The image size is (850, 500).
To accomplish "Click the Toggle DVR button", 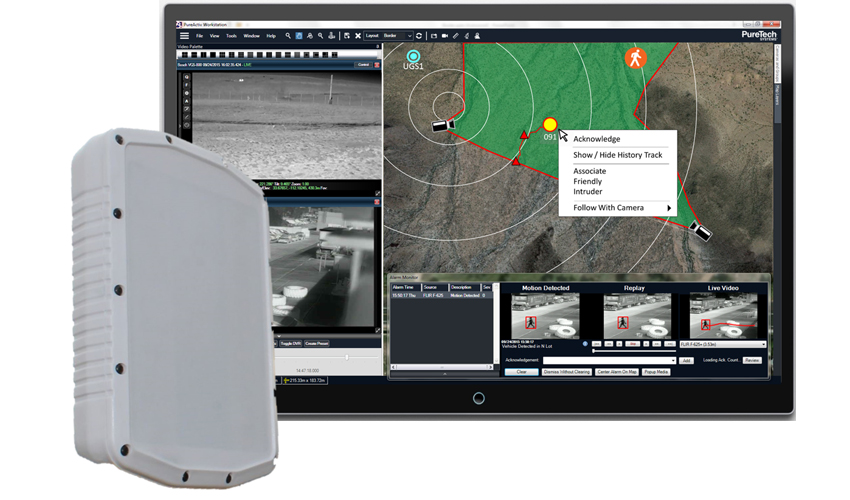I will click(291, 344).
